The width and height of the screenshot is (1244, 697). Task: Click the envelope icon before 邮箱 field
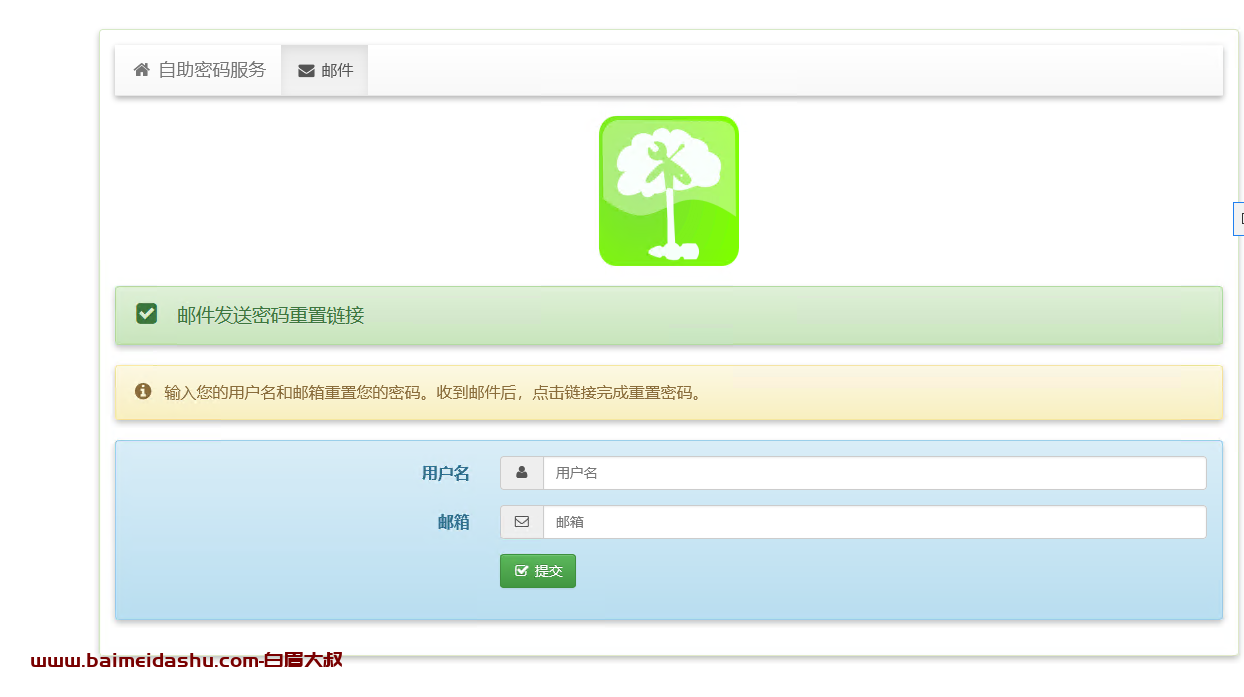(522, 522)
